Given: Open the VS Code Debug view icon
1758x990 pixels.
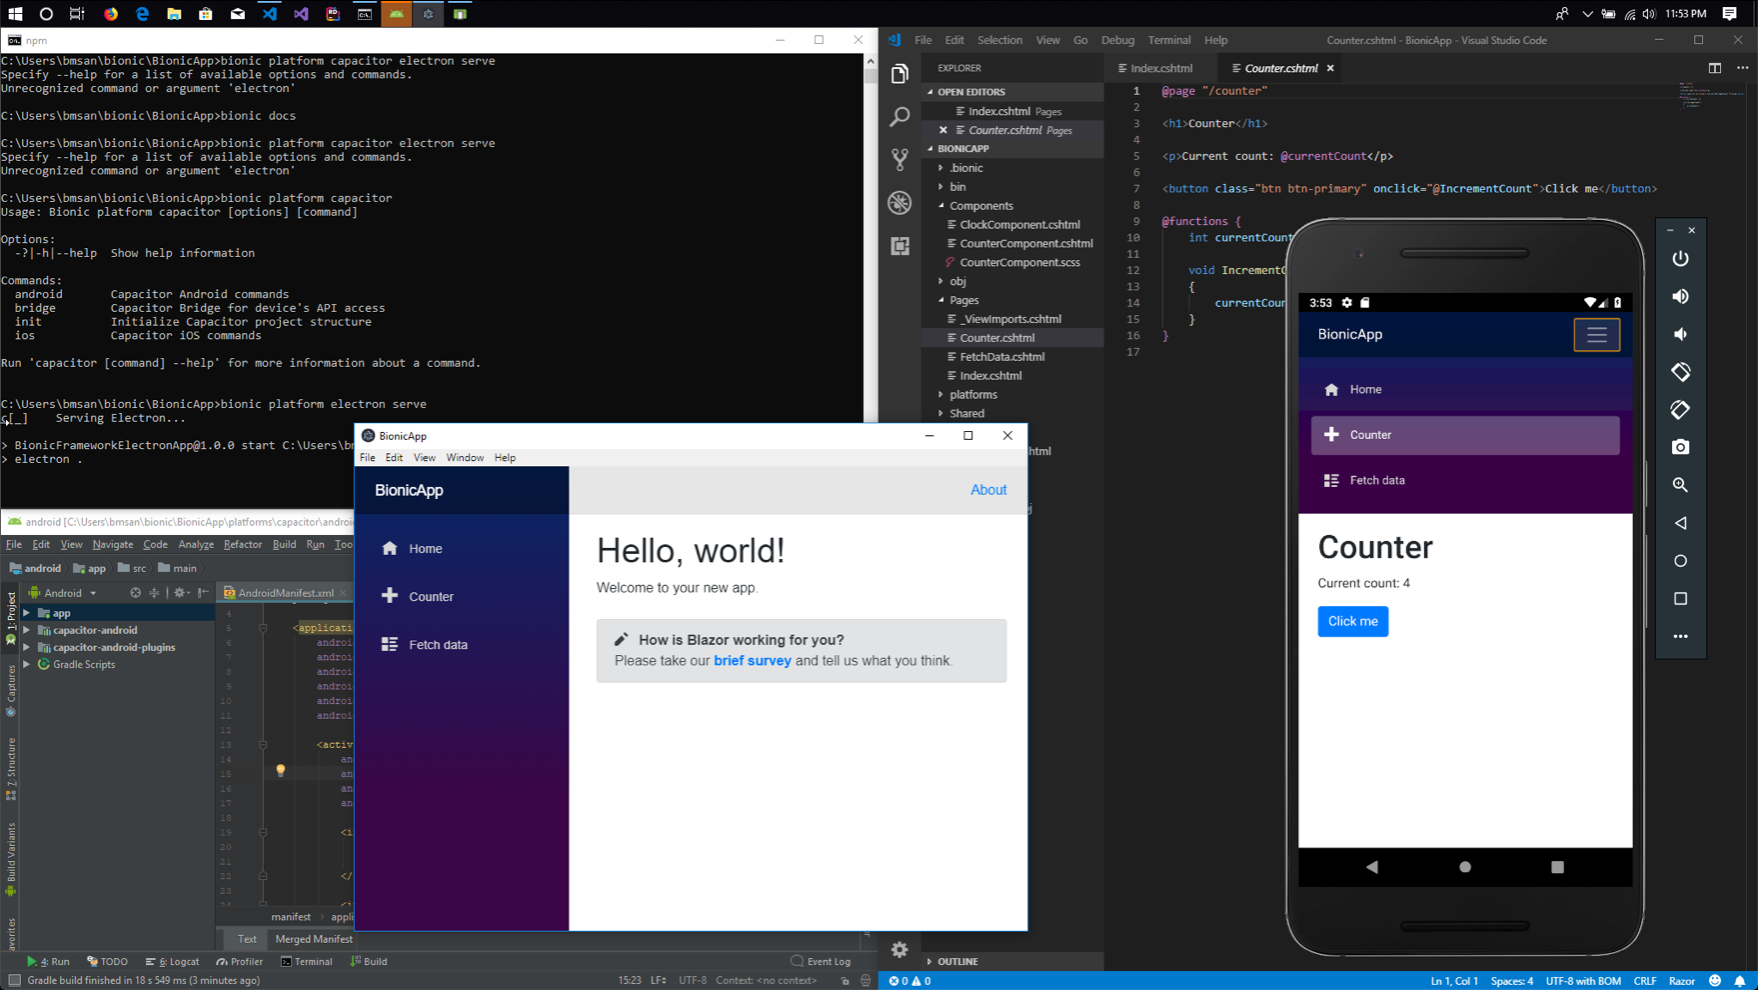Looking at the screenshot, I should pos(900,202).
